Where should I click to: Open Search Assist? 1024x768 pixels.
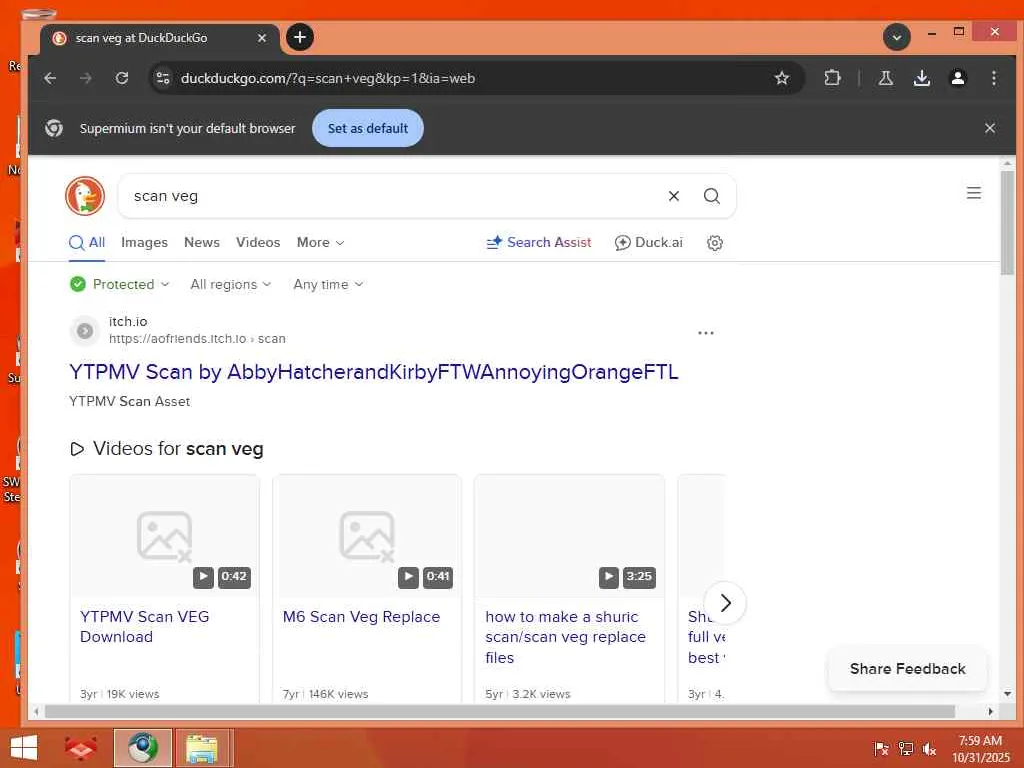[x=539, y=242]
